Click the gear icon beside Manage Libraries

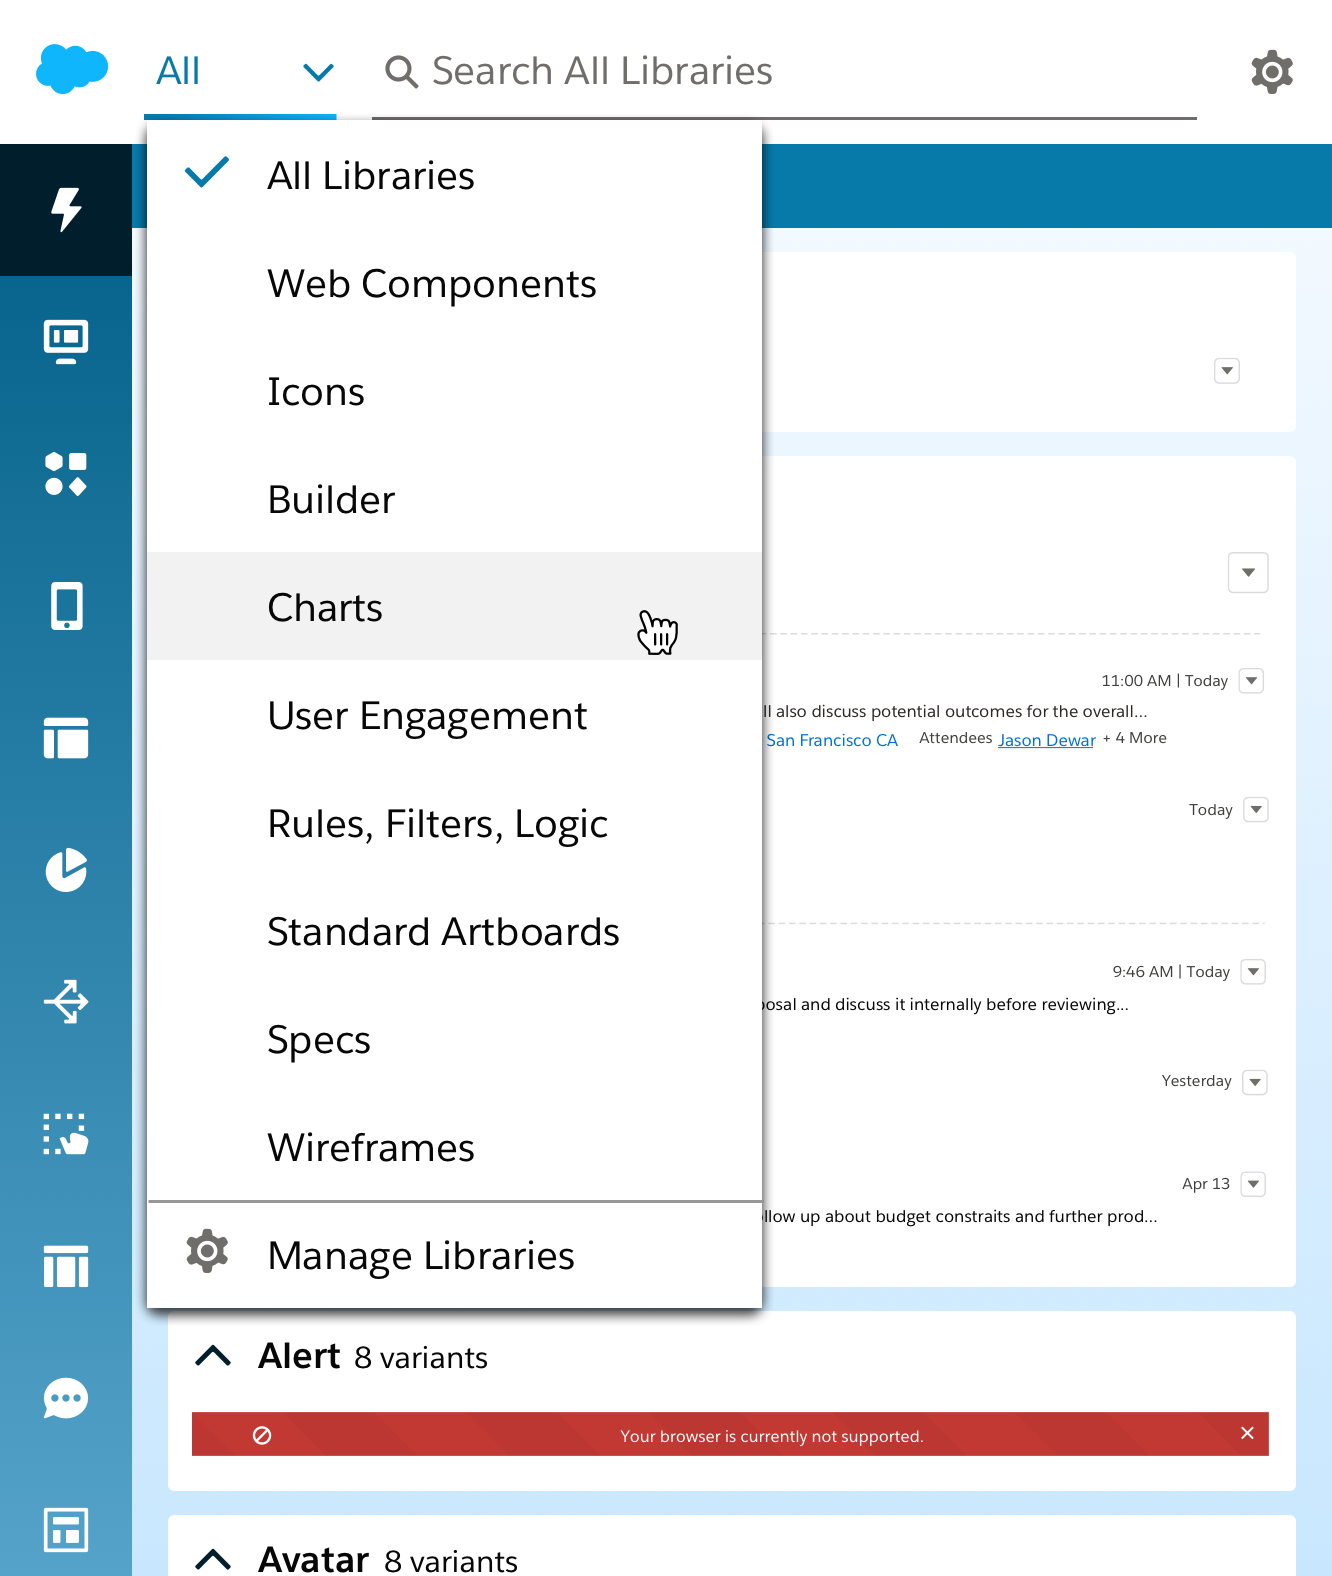[x=207, y=1251]
